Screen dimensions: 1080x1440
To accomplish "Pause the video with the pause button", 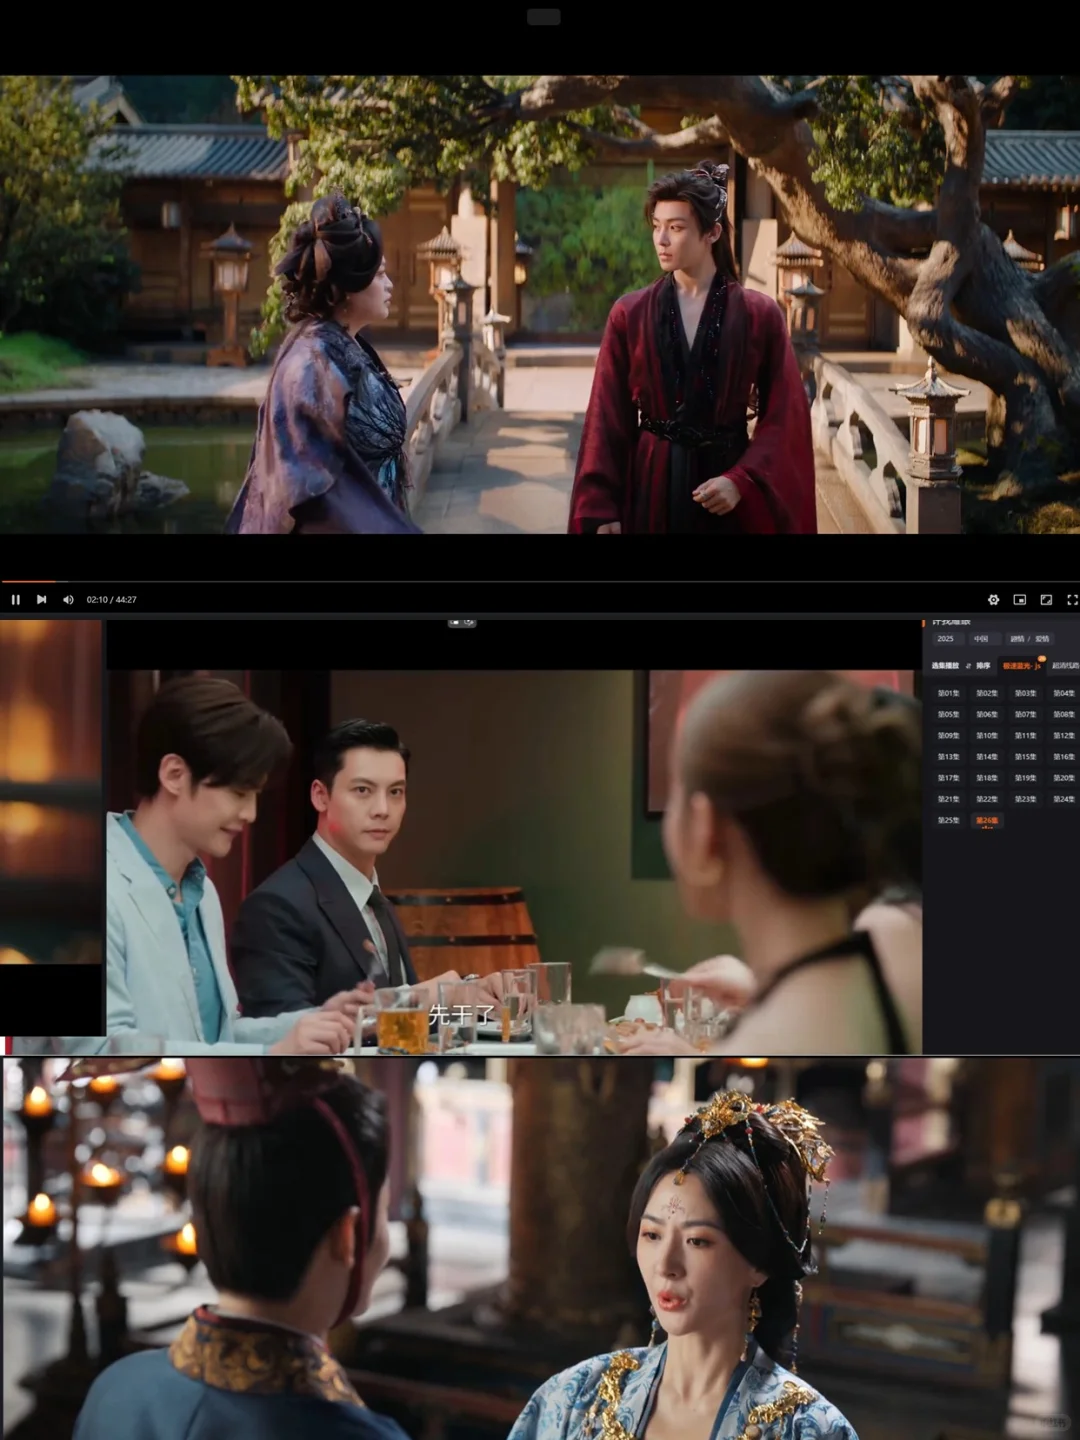I will coord(15,600).
